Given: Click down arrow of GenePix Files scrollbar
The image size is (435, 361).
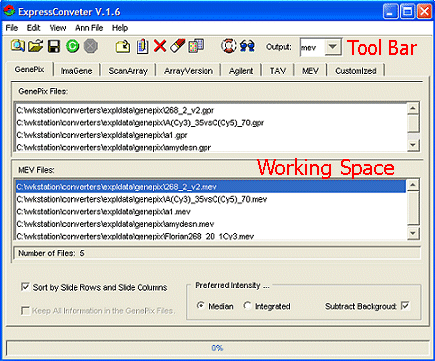Looking at the screenshot, I should [x=413, y=145].
